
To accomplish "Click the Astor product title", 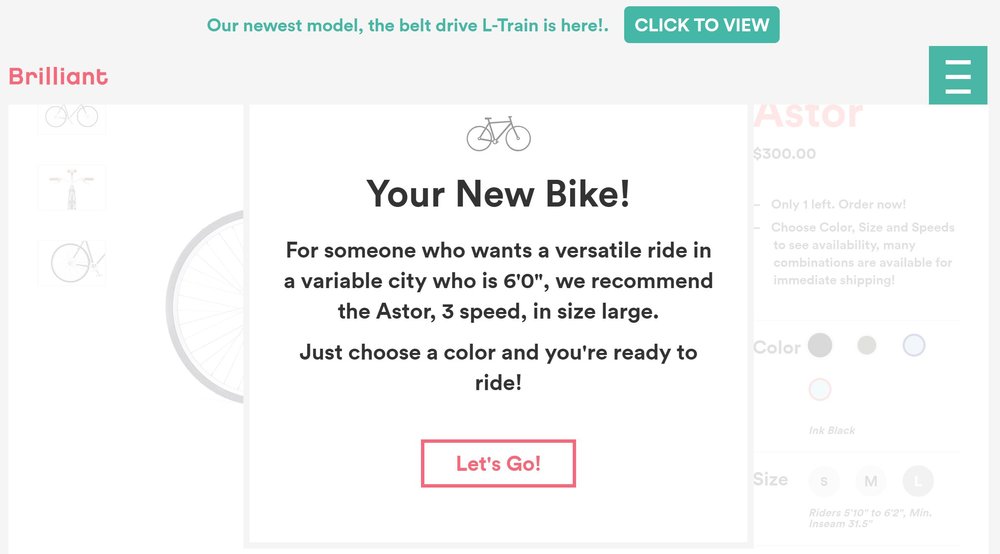I will pyautogui.click(x=807, y=117).
